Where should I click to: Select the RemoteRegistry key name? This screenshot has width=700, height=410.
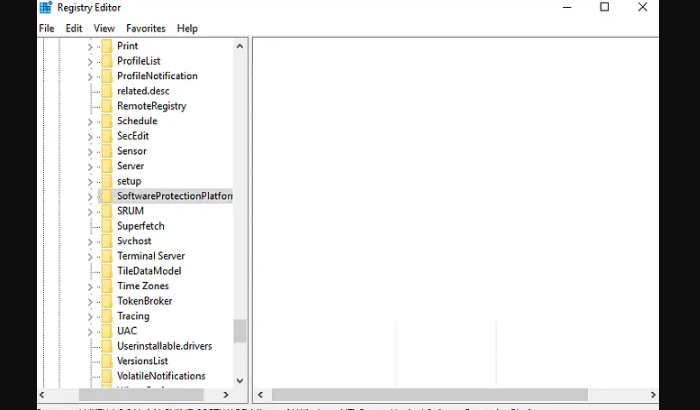152,106
